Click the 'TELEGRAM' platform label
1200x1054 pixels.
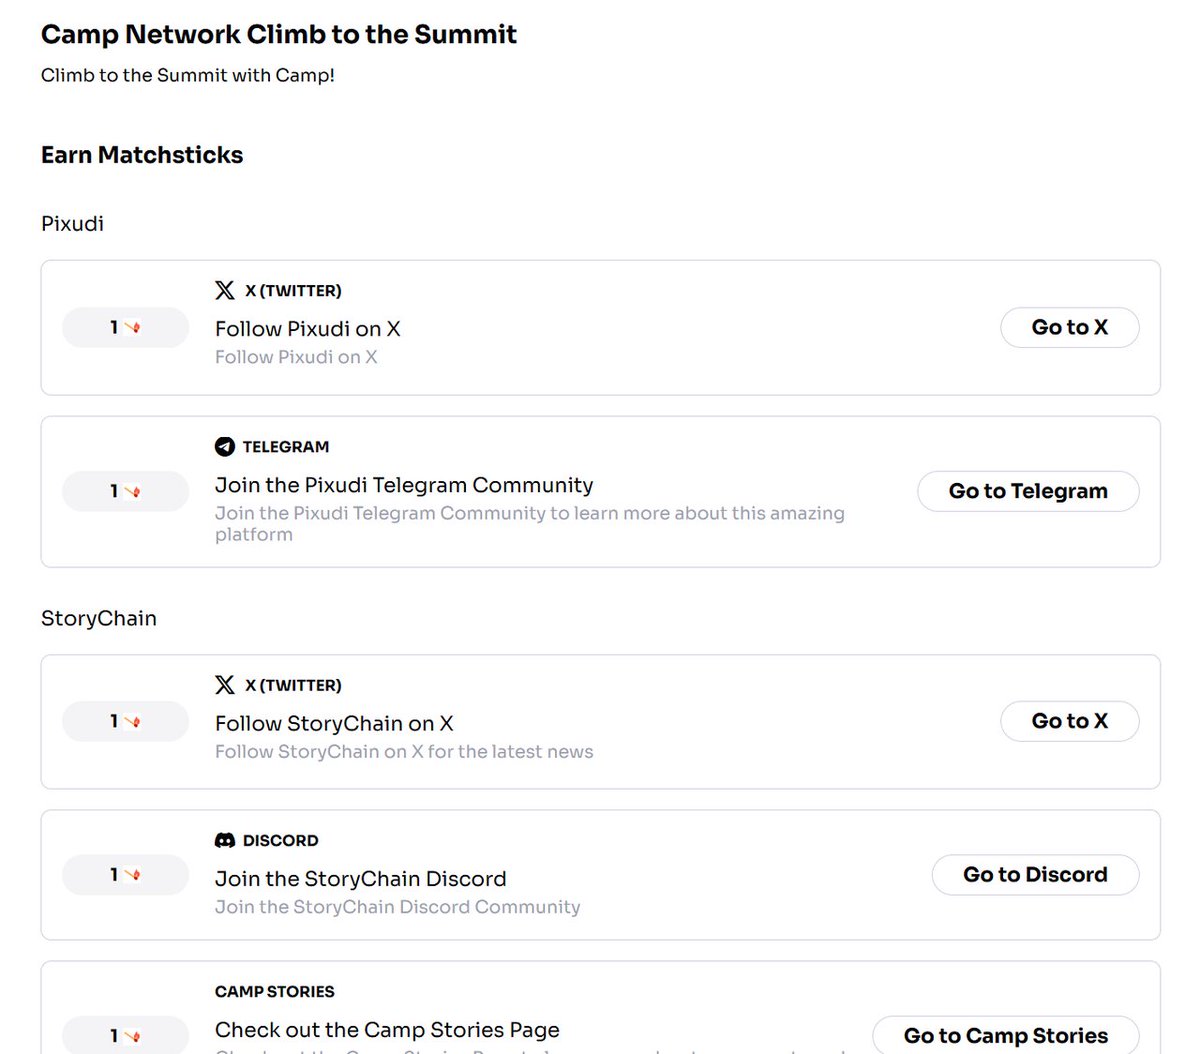tap(286, 447)
